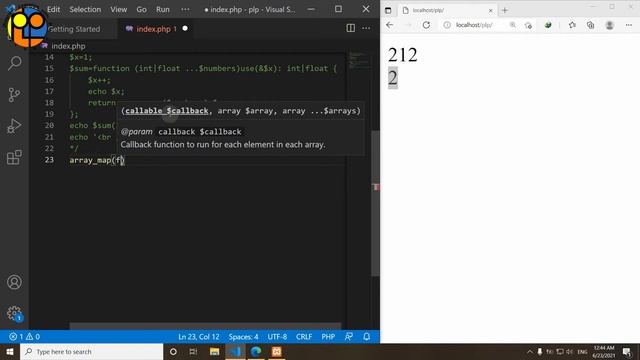Screen dimensions: 640x360
Task: Open Microsoft Edge from taskbar
Action: [x=256, y=351]
